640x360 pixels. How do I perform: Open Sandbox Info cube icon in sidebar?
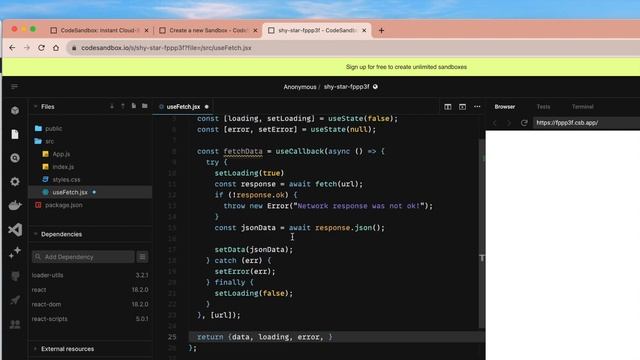pyautogui.click(x=15, y=111)
